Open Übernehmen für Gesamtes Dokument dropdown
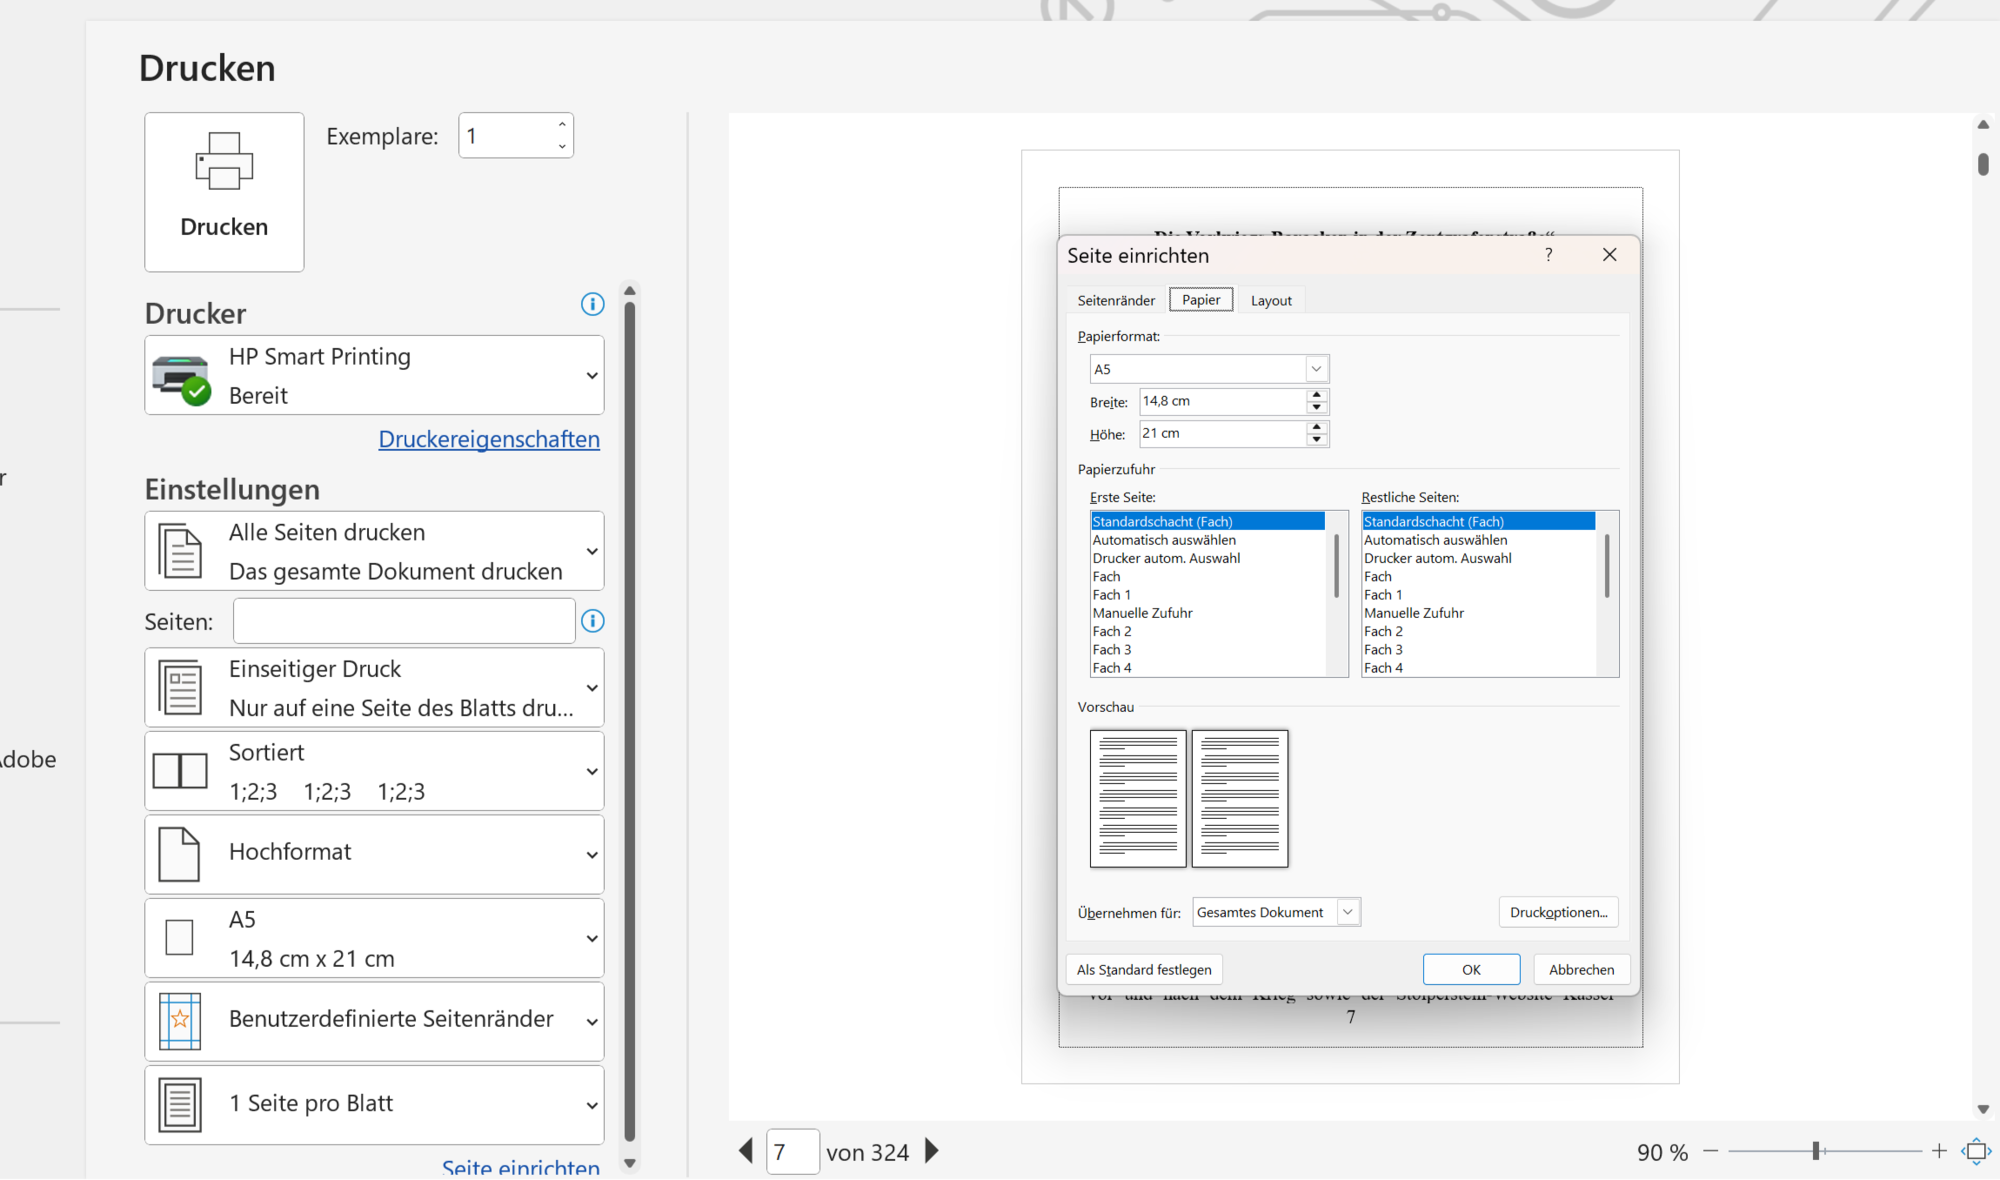The width and height of the screenshot is (2000, 1180). point(1277,912)
